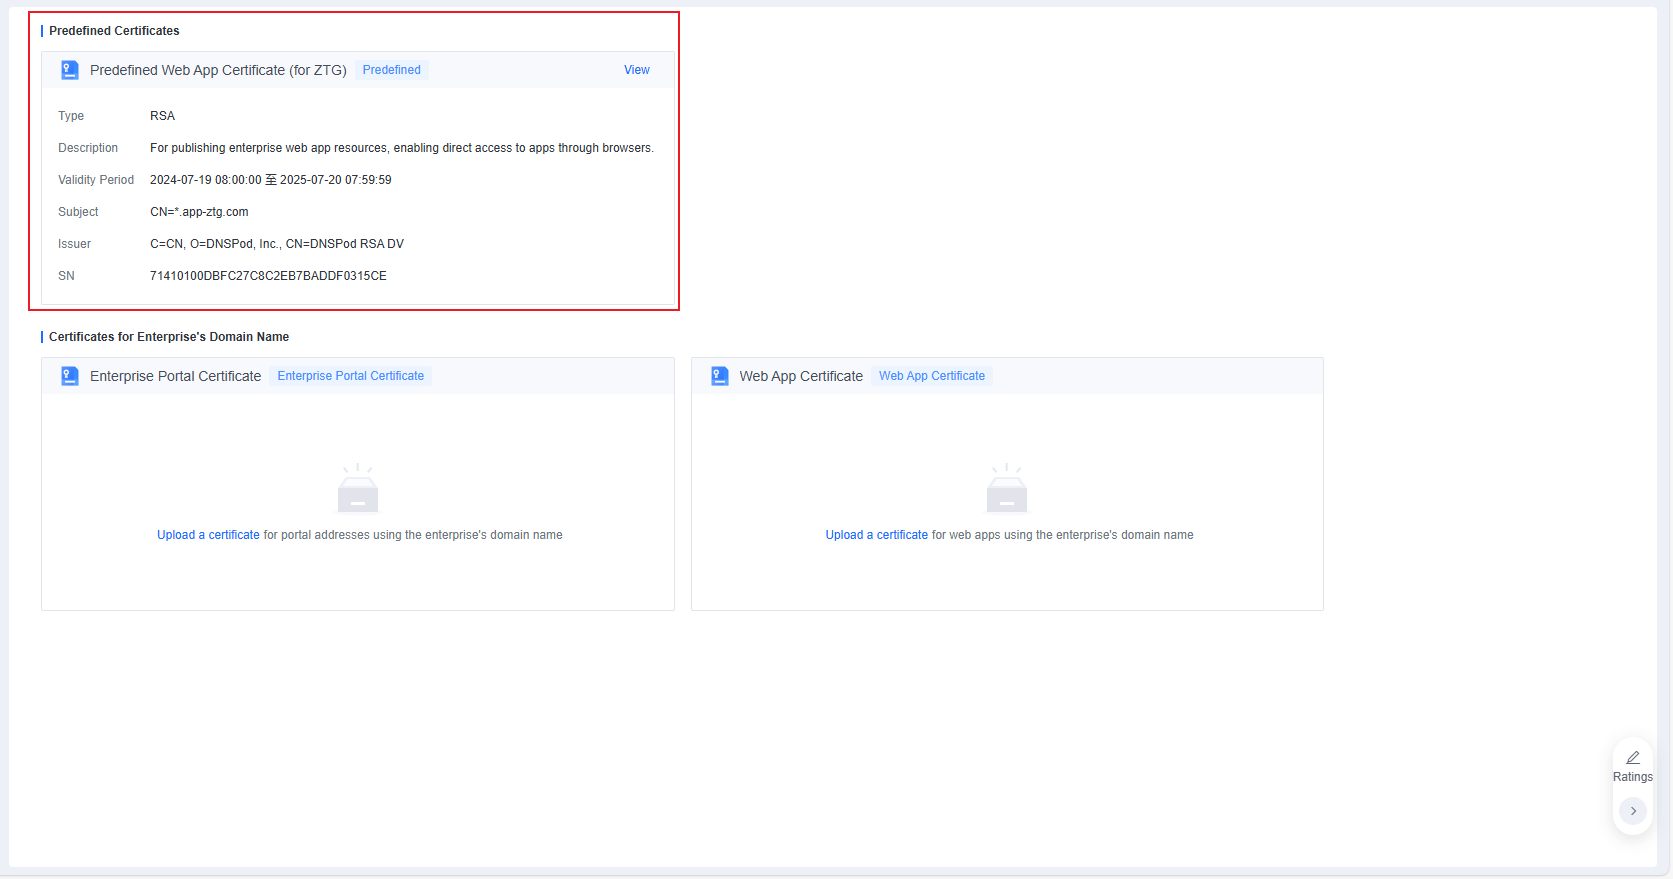The width and height of the screenshot is (1673, 879).
Task: Upload a certificate for web apps
Action: pyautogui.click(x=877, y=535)
